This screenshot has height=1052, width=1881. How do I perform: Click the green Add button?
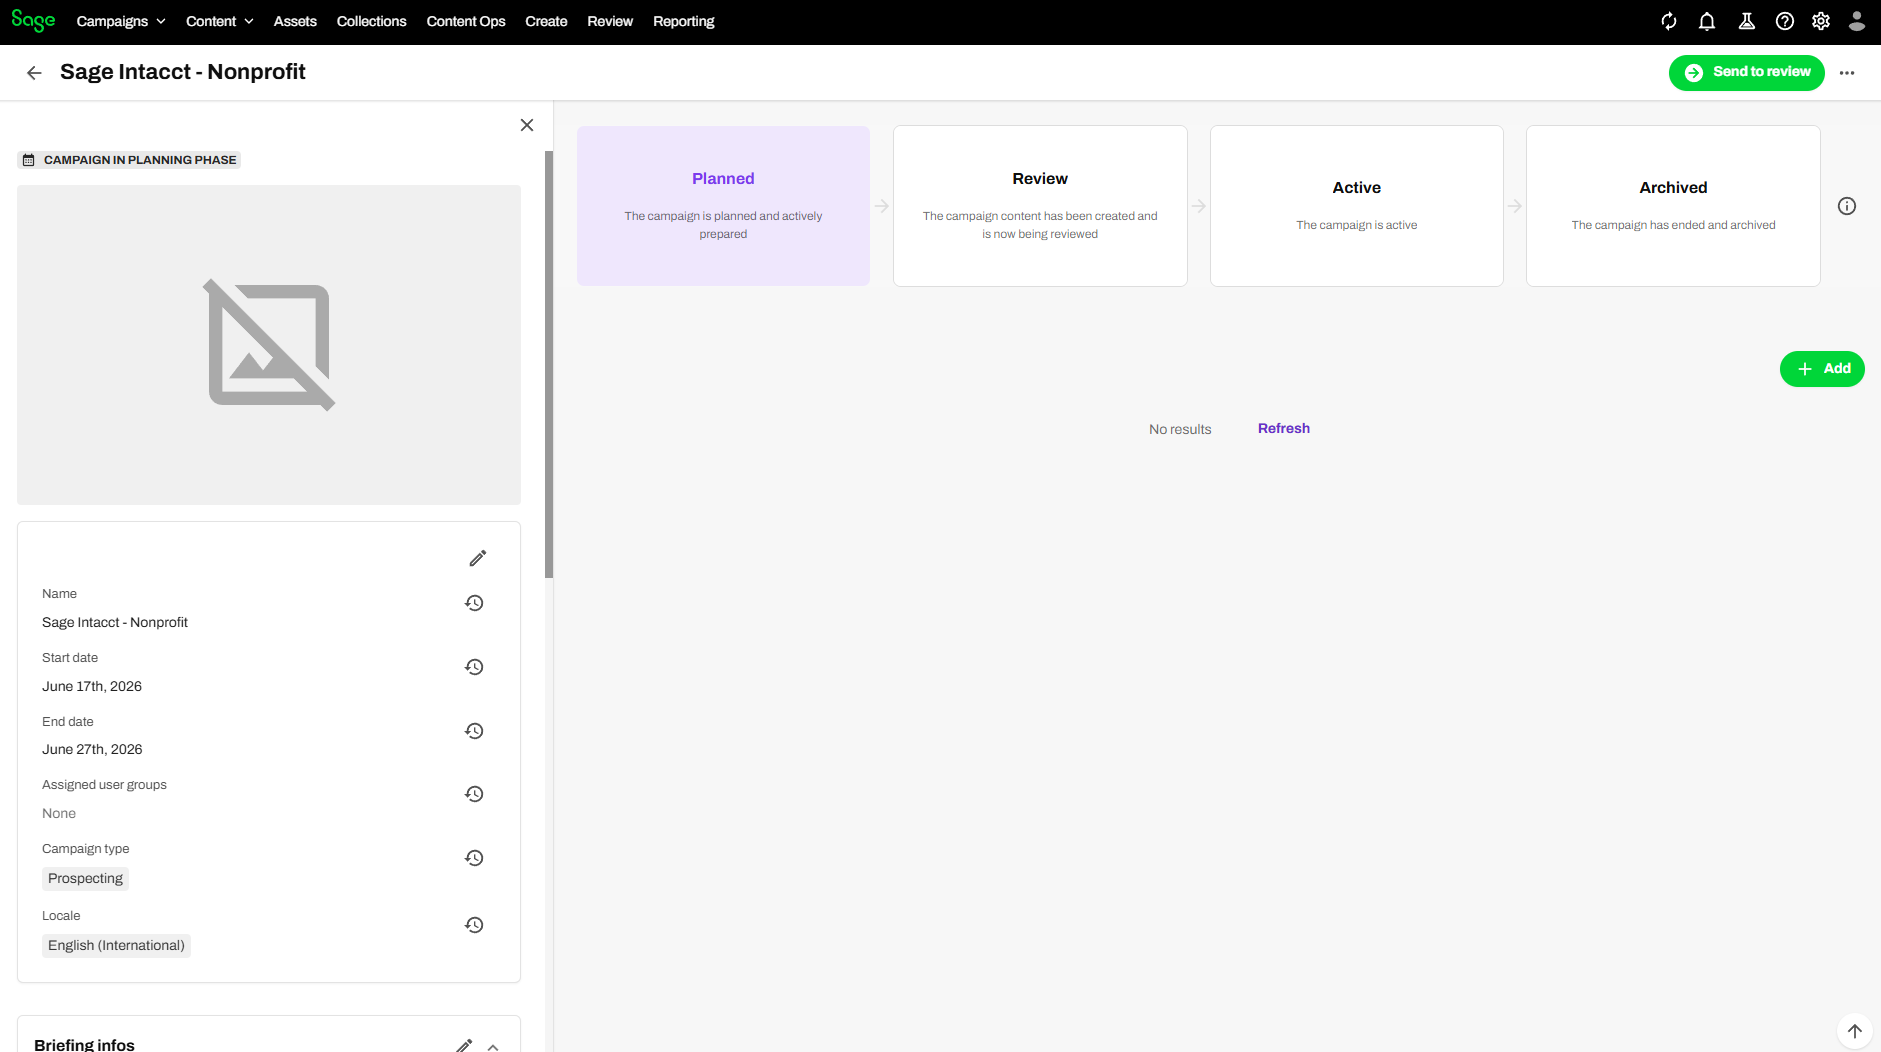click(1822, 369)
